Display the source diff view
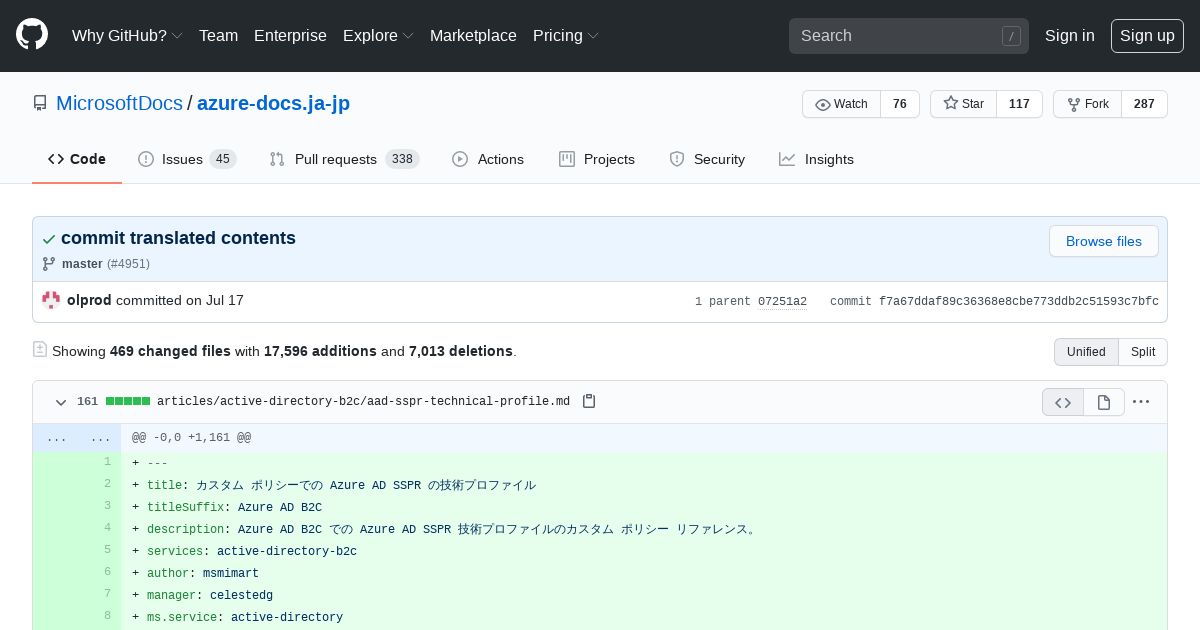Viewport: 1200px width, 630px height. pyautogui.click(x=1063, y=402)
